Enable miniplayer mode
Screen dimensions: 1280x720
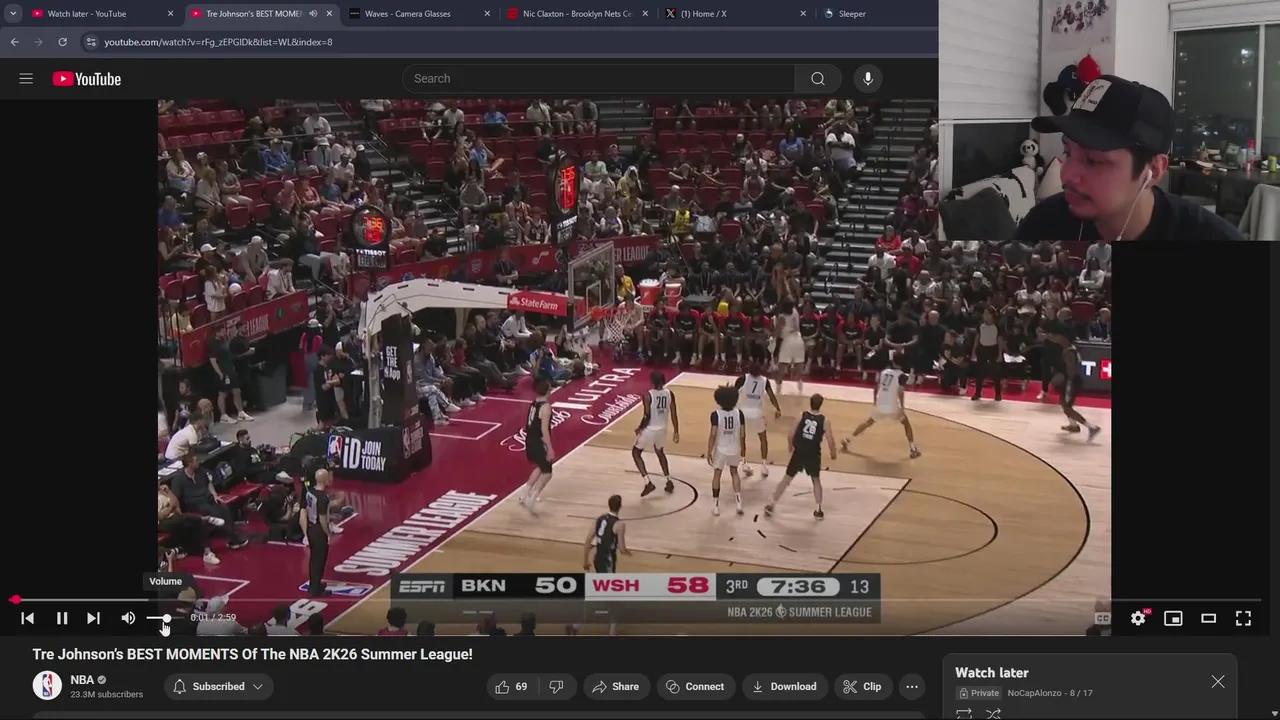click(1173, 618)
